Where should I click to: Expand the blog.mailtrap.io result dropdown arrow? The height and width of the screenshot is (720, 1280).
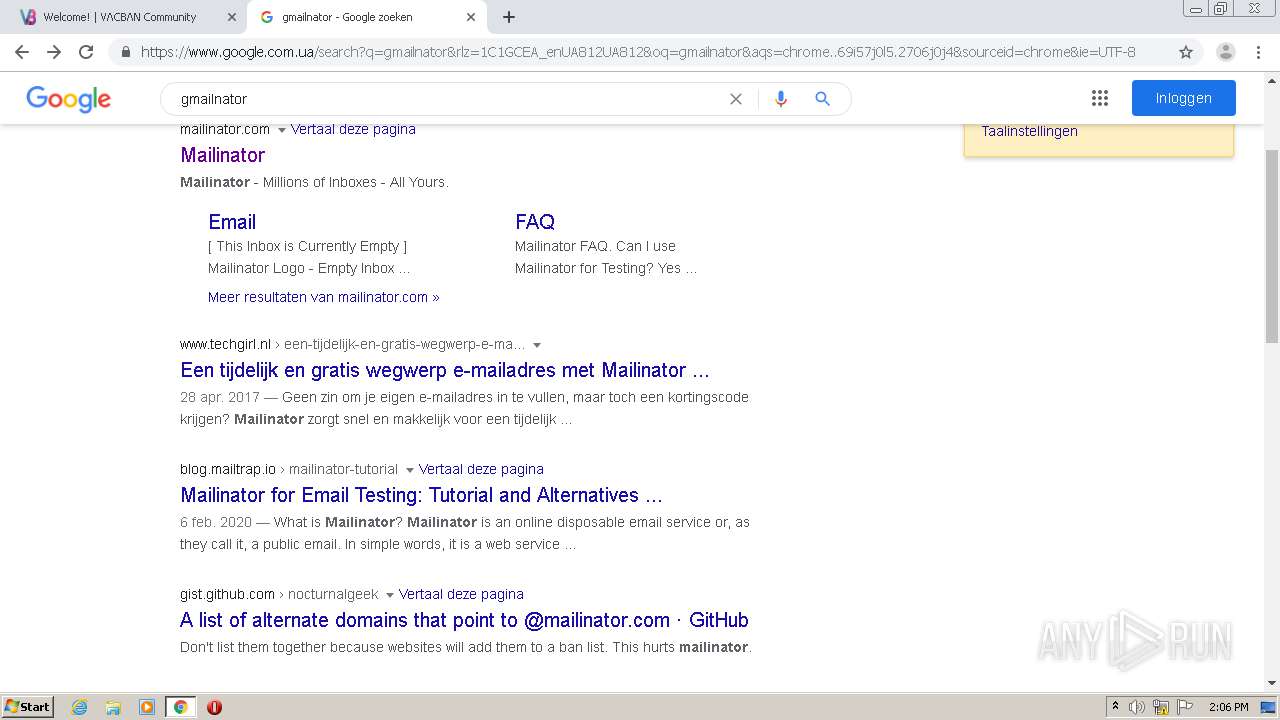coord(410,470)
